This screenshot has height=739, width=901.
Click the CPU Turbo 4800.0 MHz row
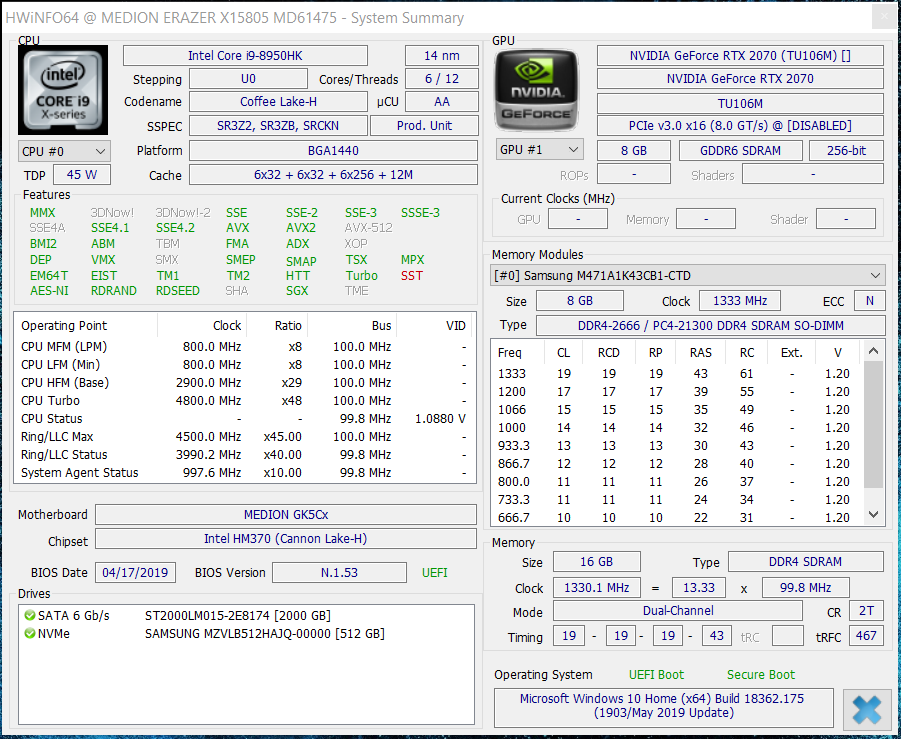pyautogui.click(x=245, y=401)
